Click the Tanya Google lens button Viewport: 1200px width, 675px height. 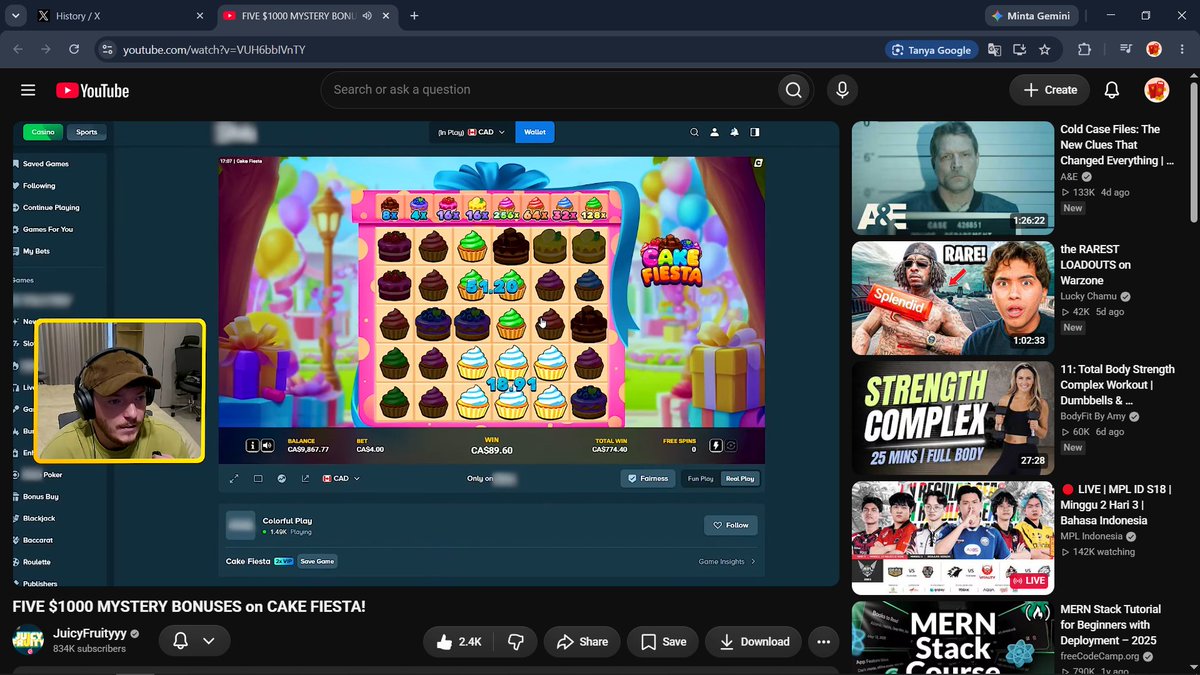coord(930,49)
